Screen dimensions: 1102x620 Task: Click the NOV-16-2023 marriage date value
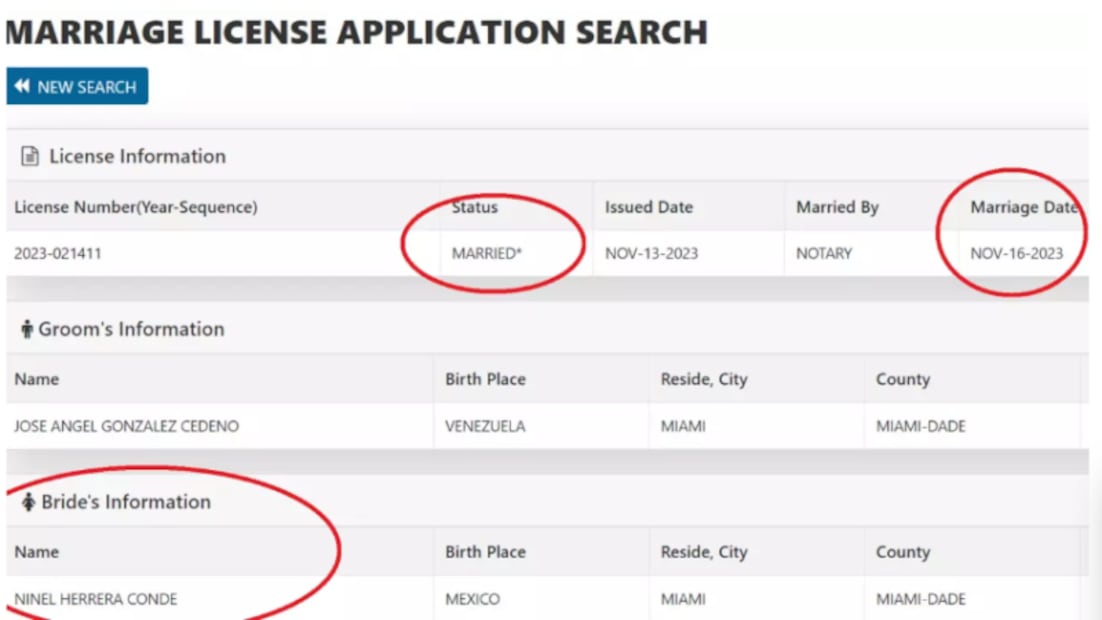(1016, 254)
